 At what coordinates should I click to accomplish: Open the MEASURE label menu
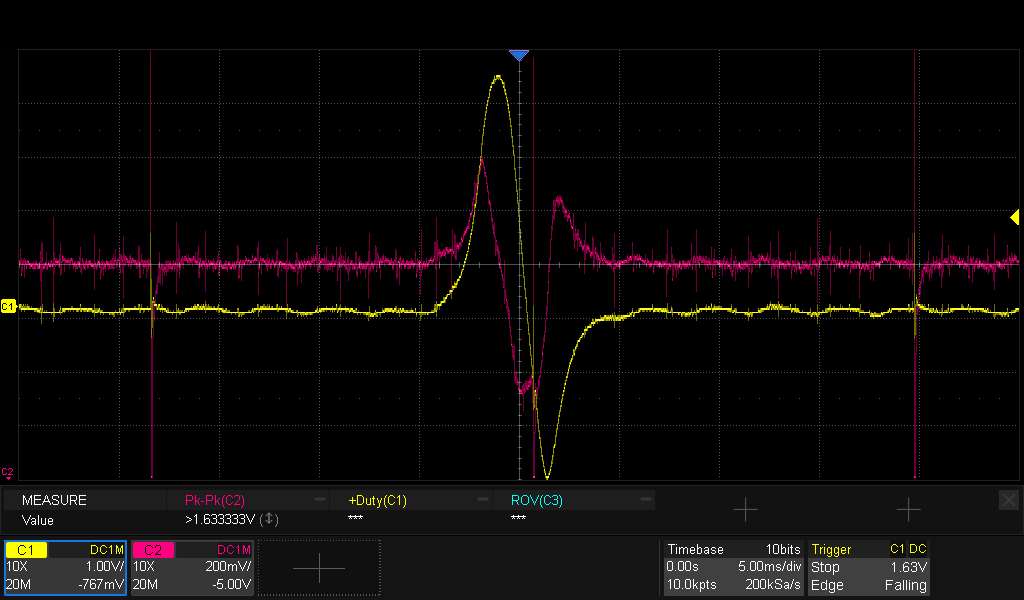click(55, 500)
